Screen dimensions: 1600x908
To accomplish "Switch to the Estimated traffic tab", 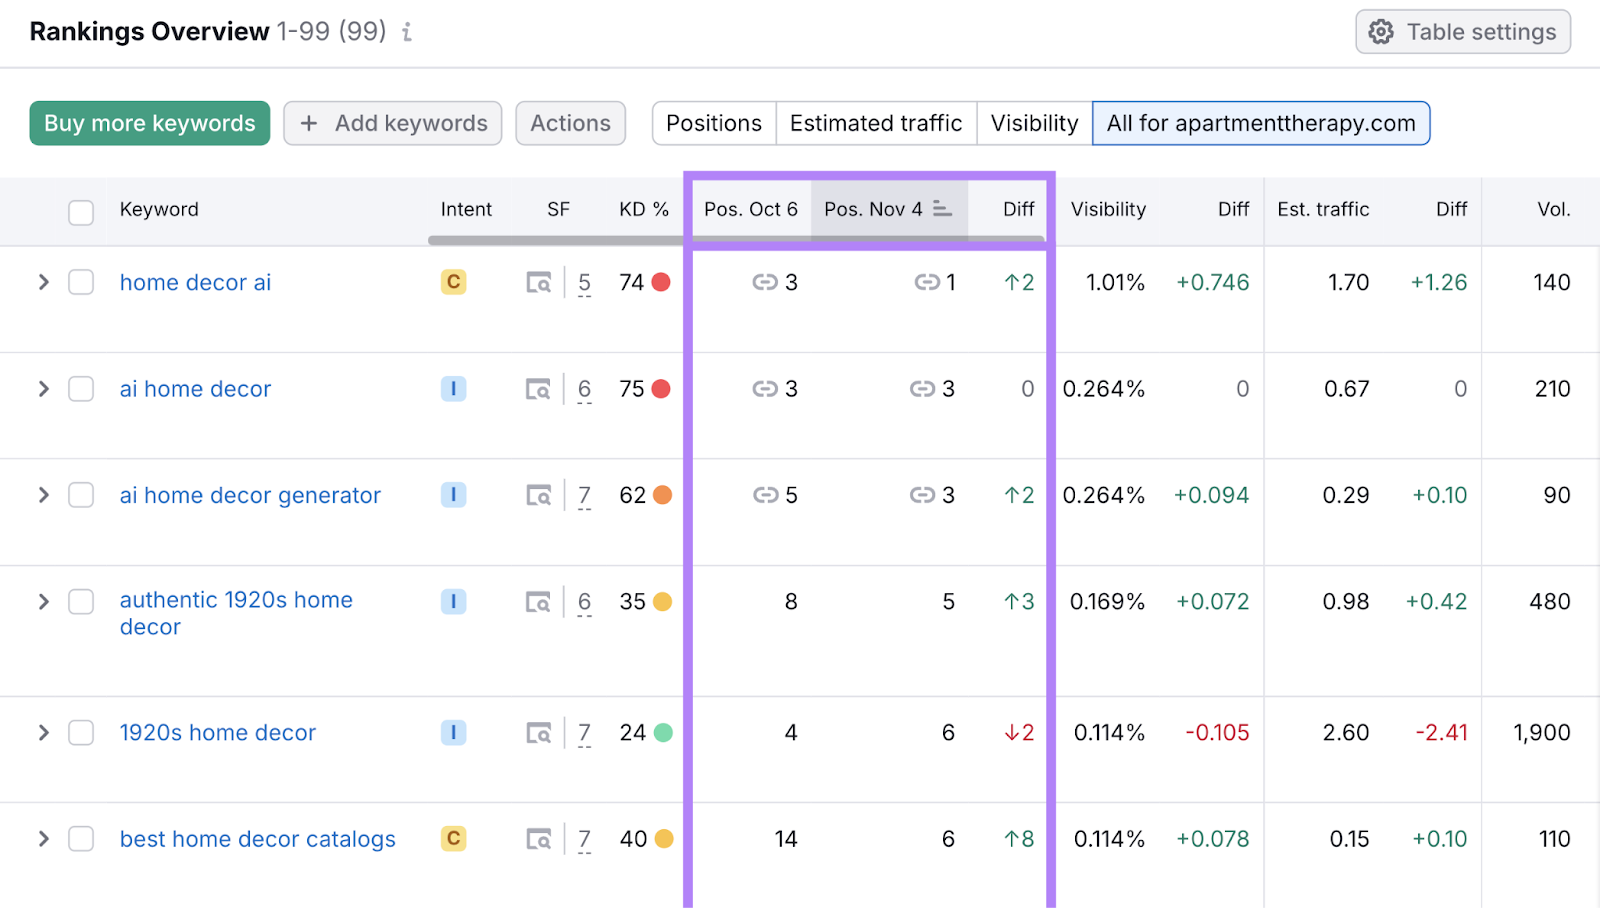I will 876,123.
